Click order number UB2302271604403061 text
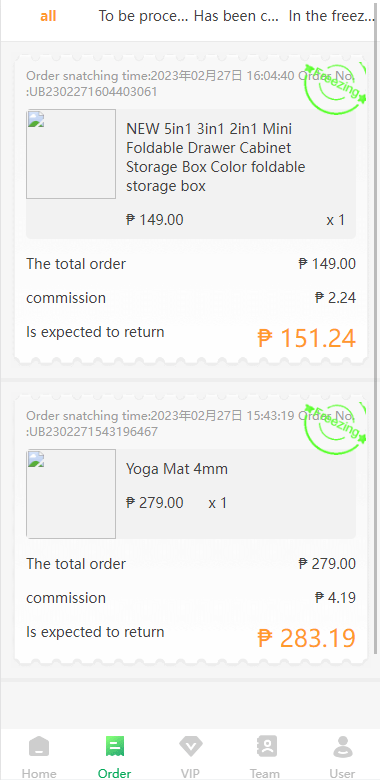 coord(93,92)
